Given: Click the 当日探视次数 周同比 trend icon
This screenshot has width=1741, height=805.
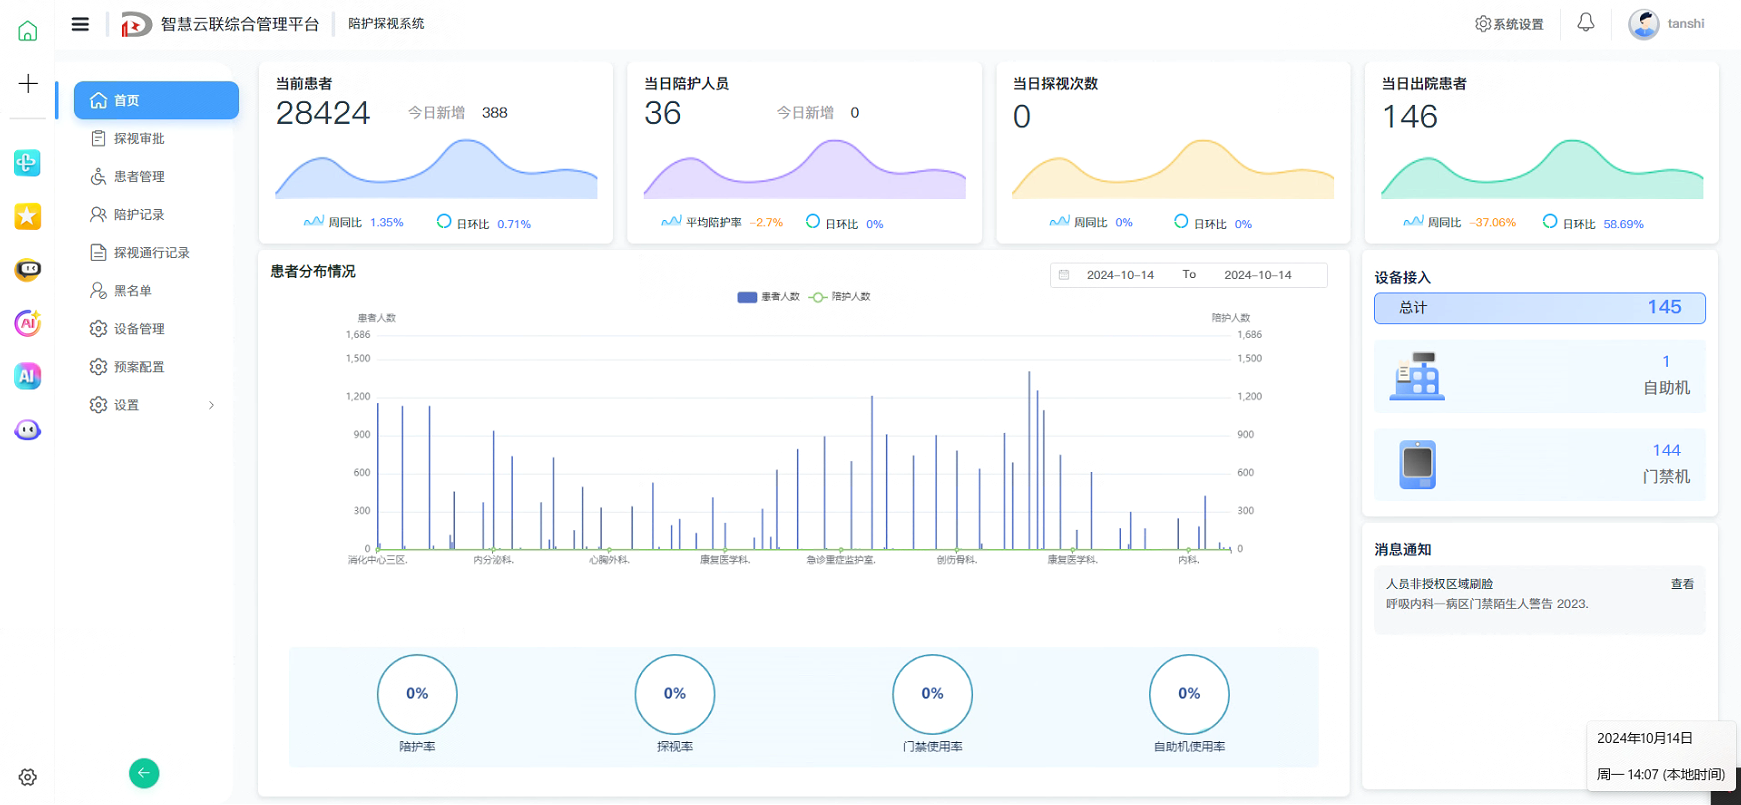Looking at the screenshot, I should (x=1059, y=221).
